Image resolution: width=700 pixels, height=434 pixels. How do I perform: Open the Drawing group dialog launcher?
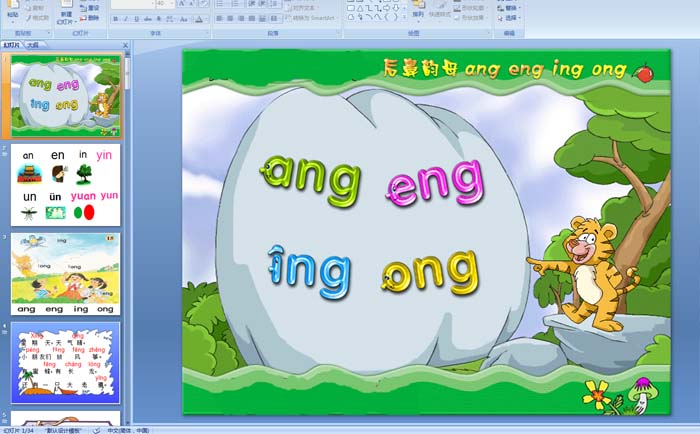(x=489, y=33)
